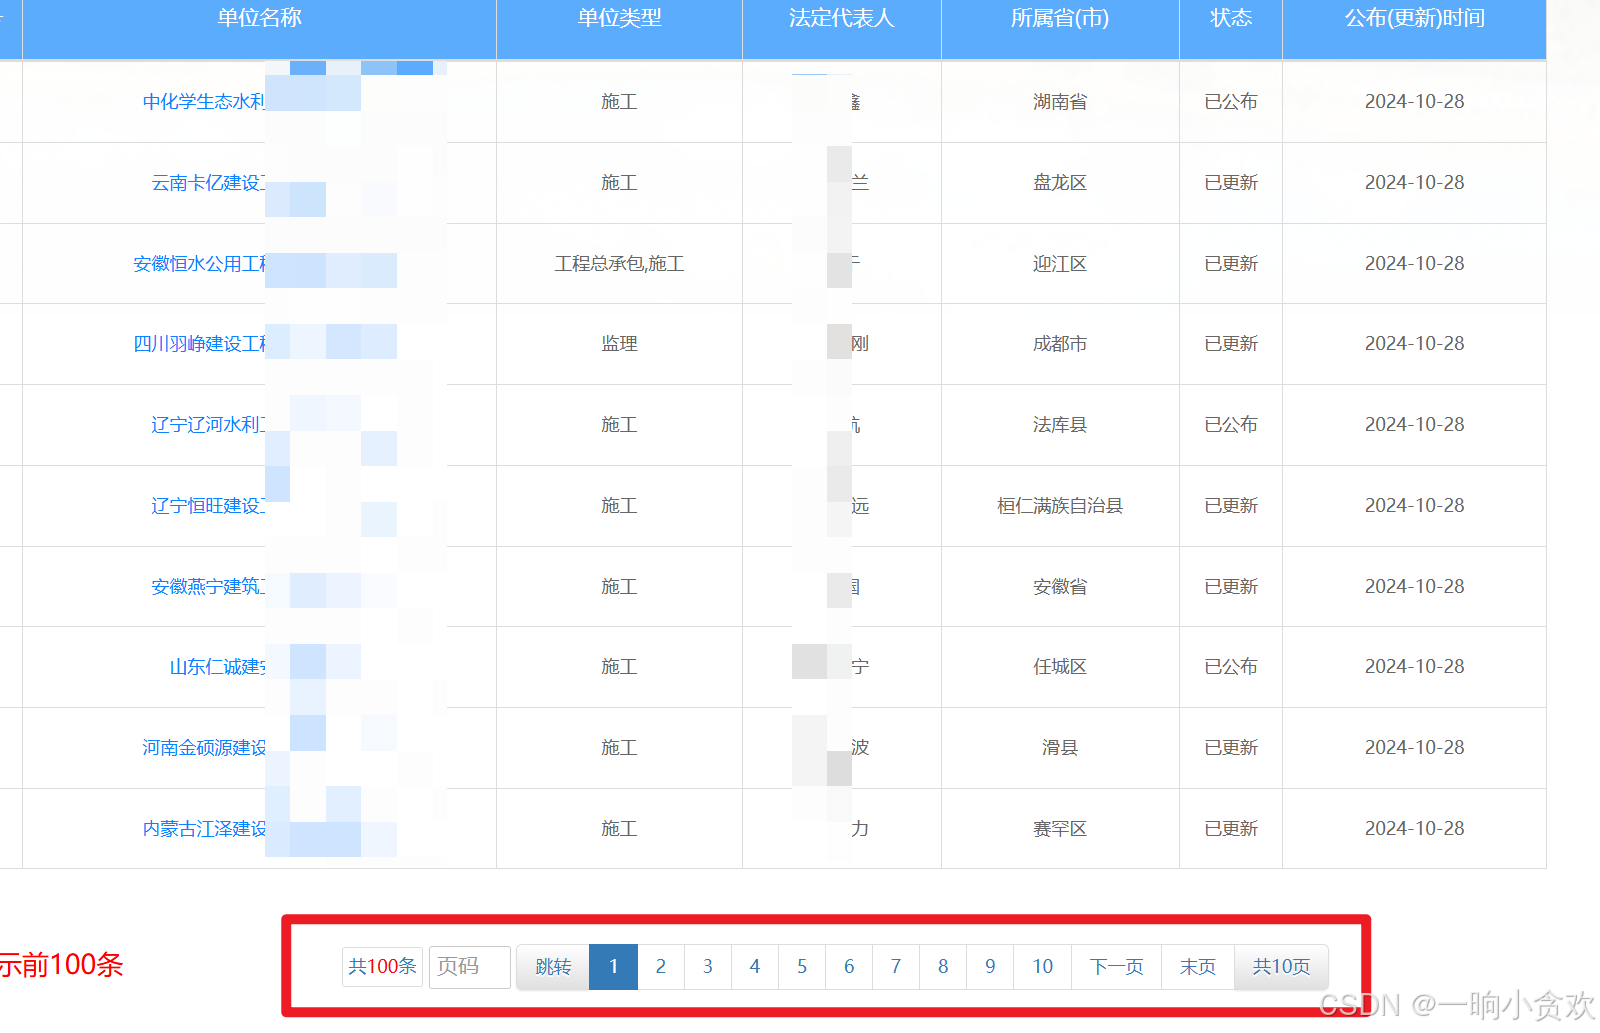Go to page 6

click(x=849, y=967)
